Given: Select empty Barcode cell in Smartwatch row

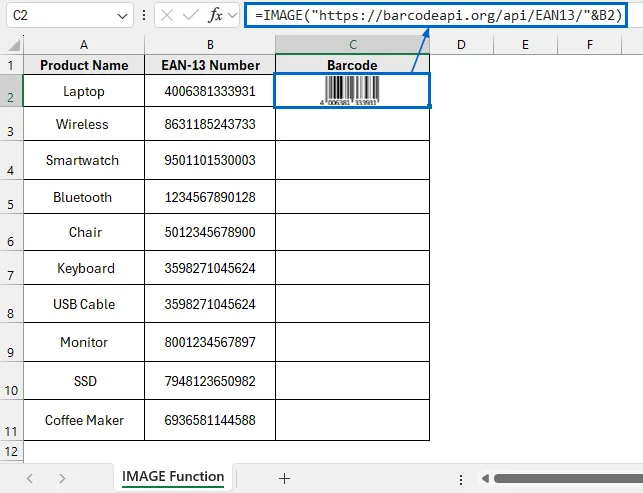Looking at the screenshot, I should pos(352,160).
